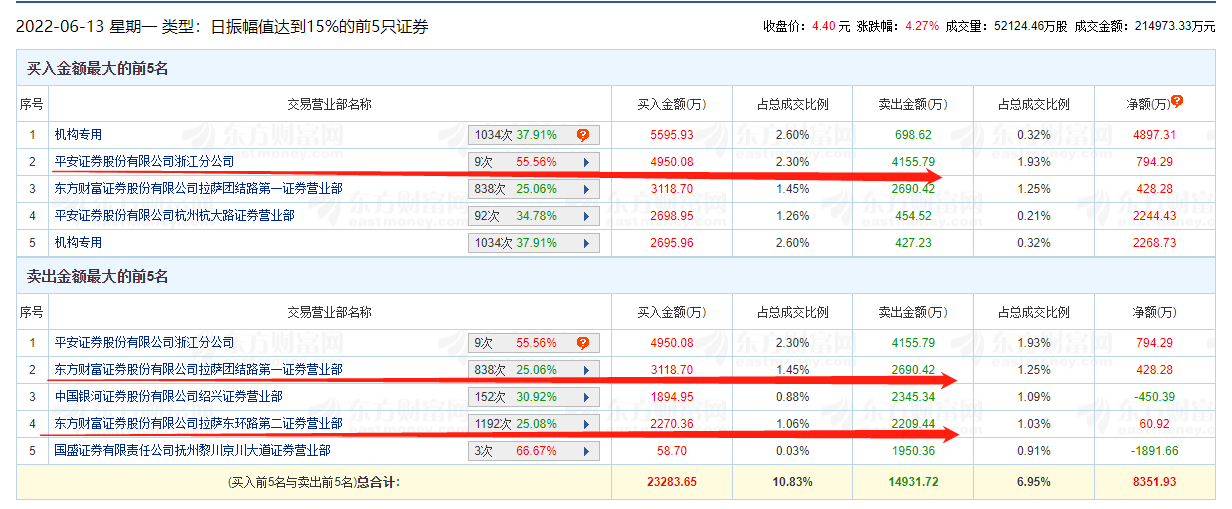Click the question mark icon in the first 机构专用 row
Image resolution: width=1232 pixels, height=509 pixels.
(x=583, y=135)
